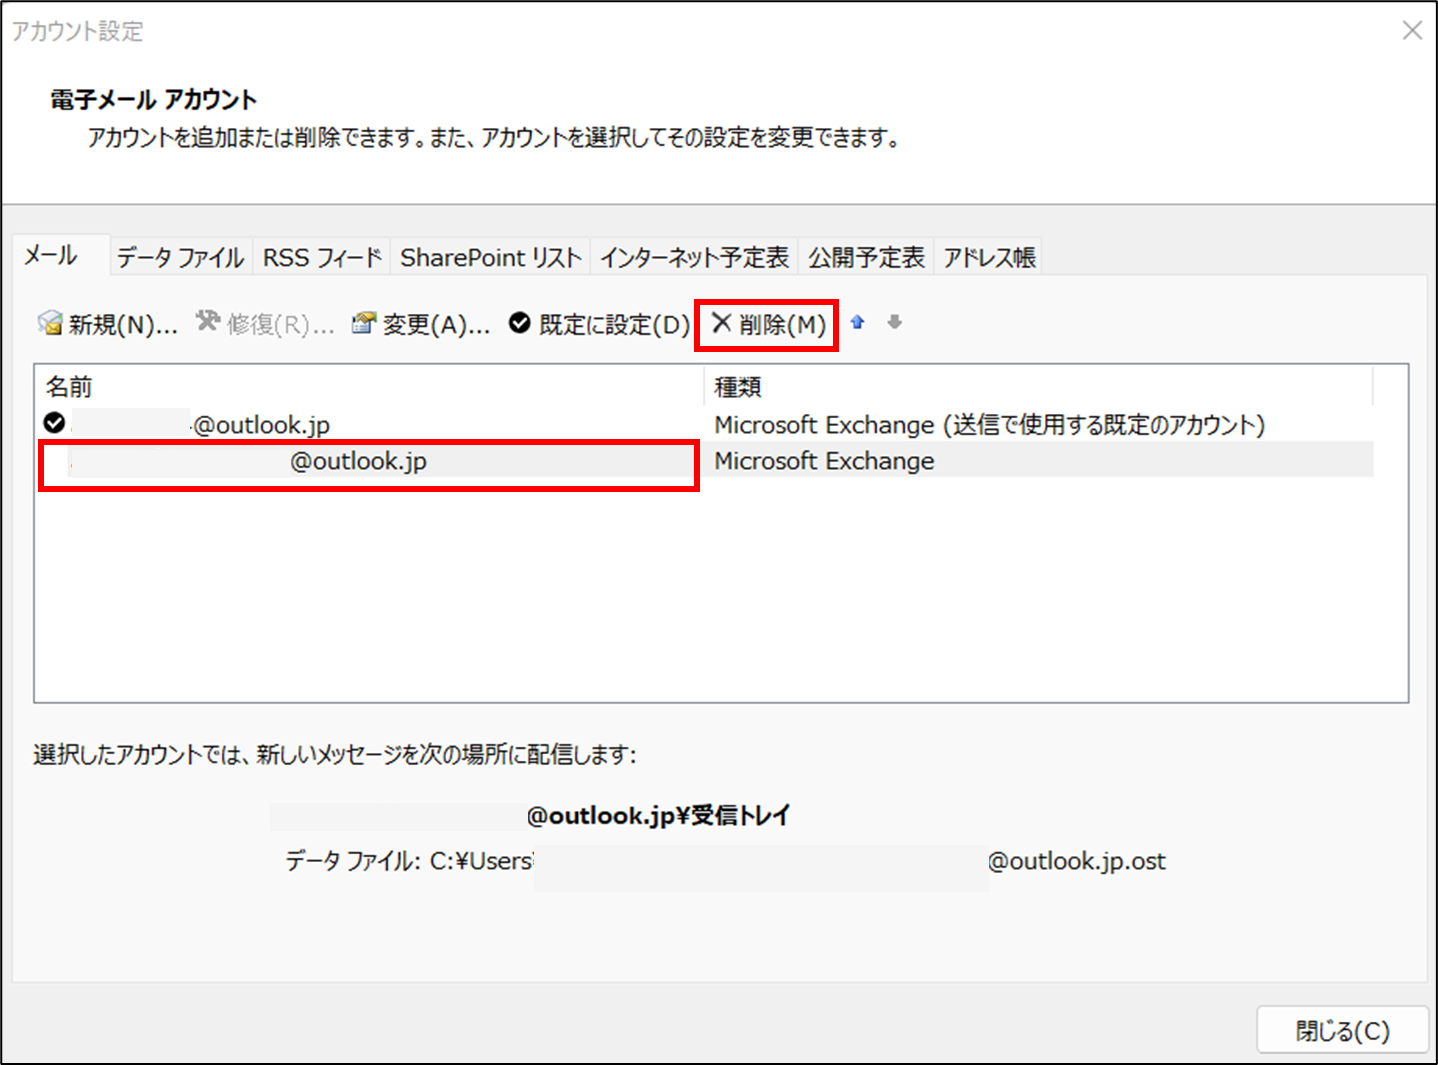Move account up with blue arrow
Viewport: 1438px width, 1065px height.
[x=857, y=322]
